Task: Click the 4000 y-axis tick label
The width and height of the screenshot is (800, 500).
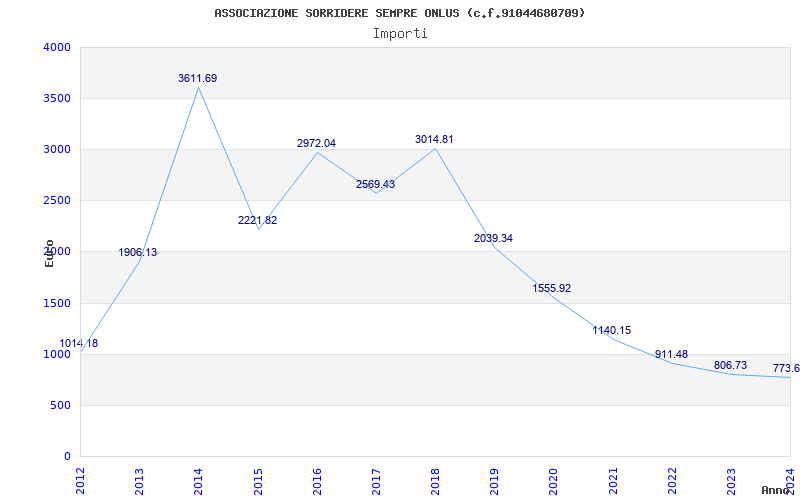Action: [58, 47]
